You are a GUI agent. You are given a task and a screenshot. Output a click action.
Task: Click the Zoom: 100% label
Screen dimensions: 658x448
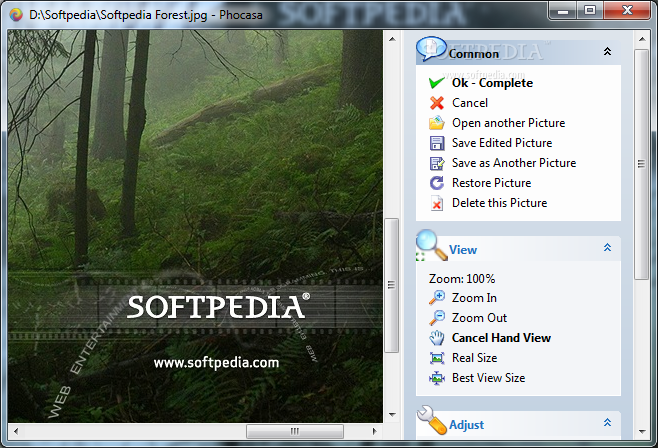pyautogui.click(x=462, y=279)
